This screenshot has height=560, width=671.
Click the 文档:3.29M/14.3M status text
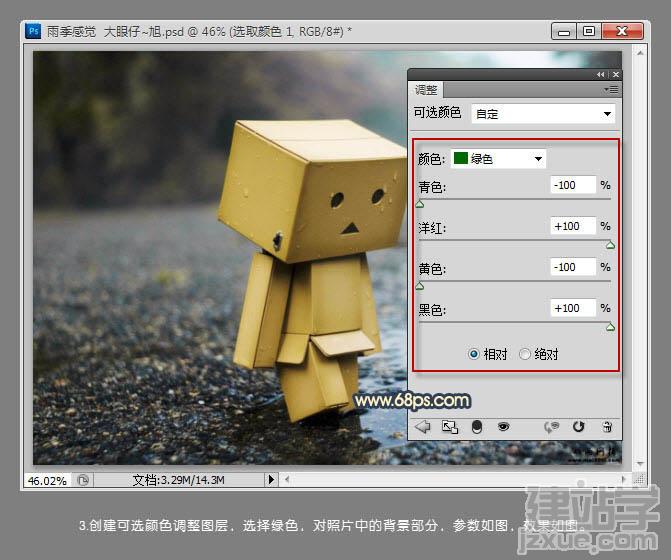[178, 480]
